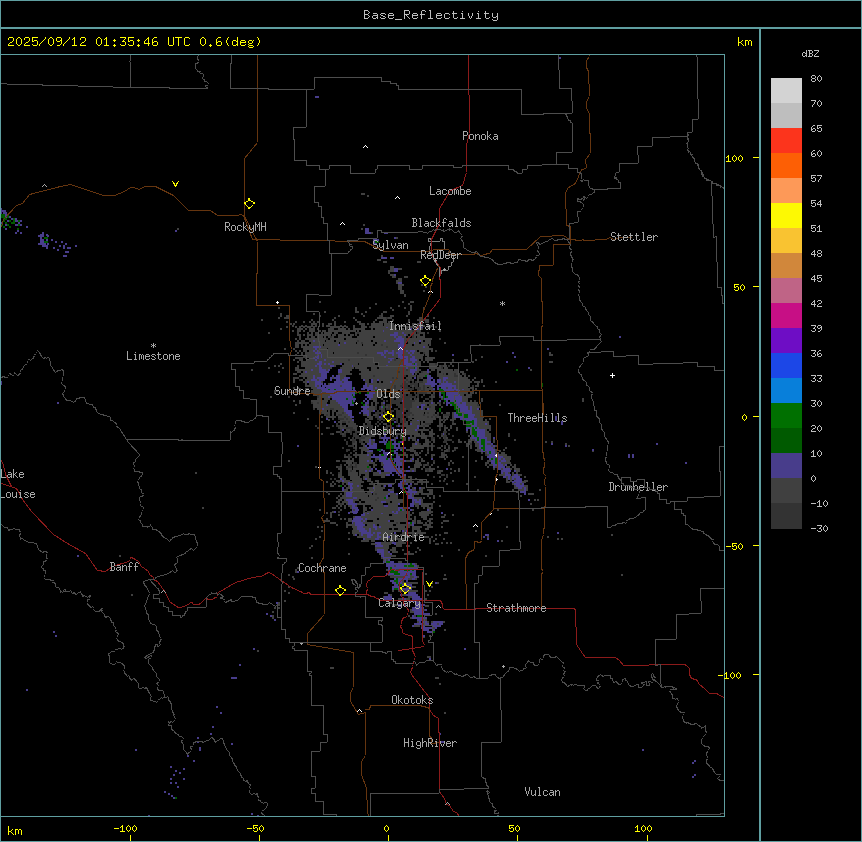
Task: Click the Okotoks label
Action: tap(412, 700)
